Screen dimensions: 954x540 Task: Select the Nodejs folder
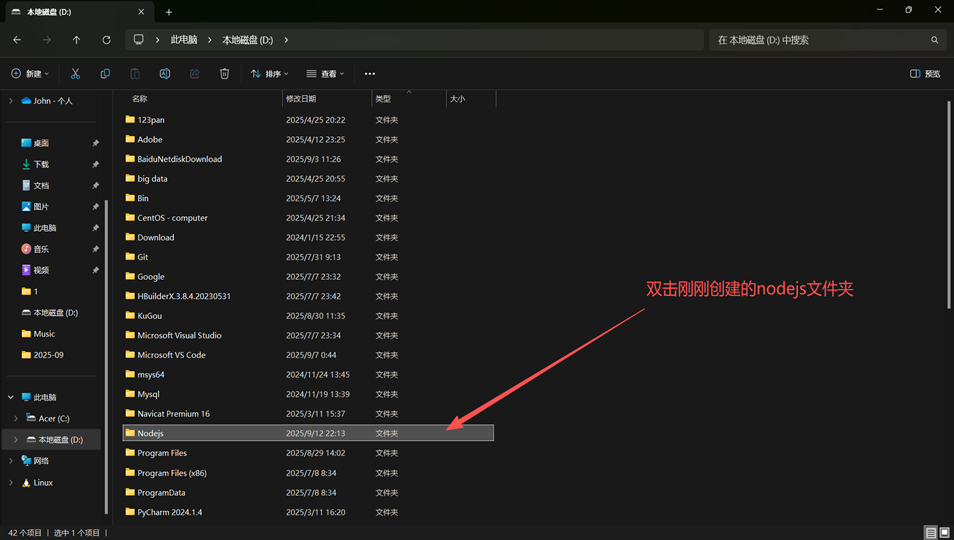pyautogui.click(x=308, y=433)
